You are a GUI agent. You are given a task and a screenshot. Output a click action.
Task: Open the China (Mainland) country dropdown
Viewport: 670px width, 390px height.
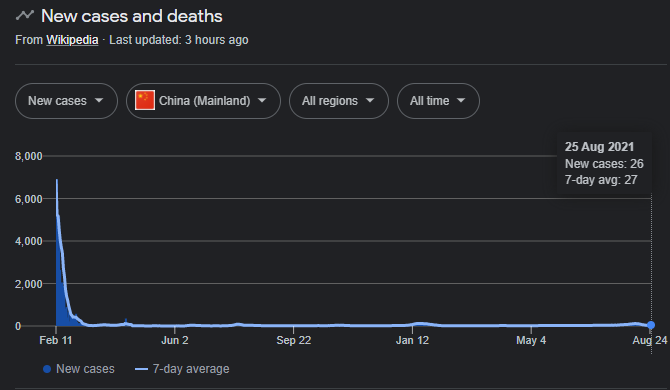click(203, 101)
